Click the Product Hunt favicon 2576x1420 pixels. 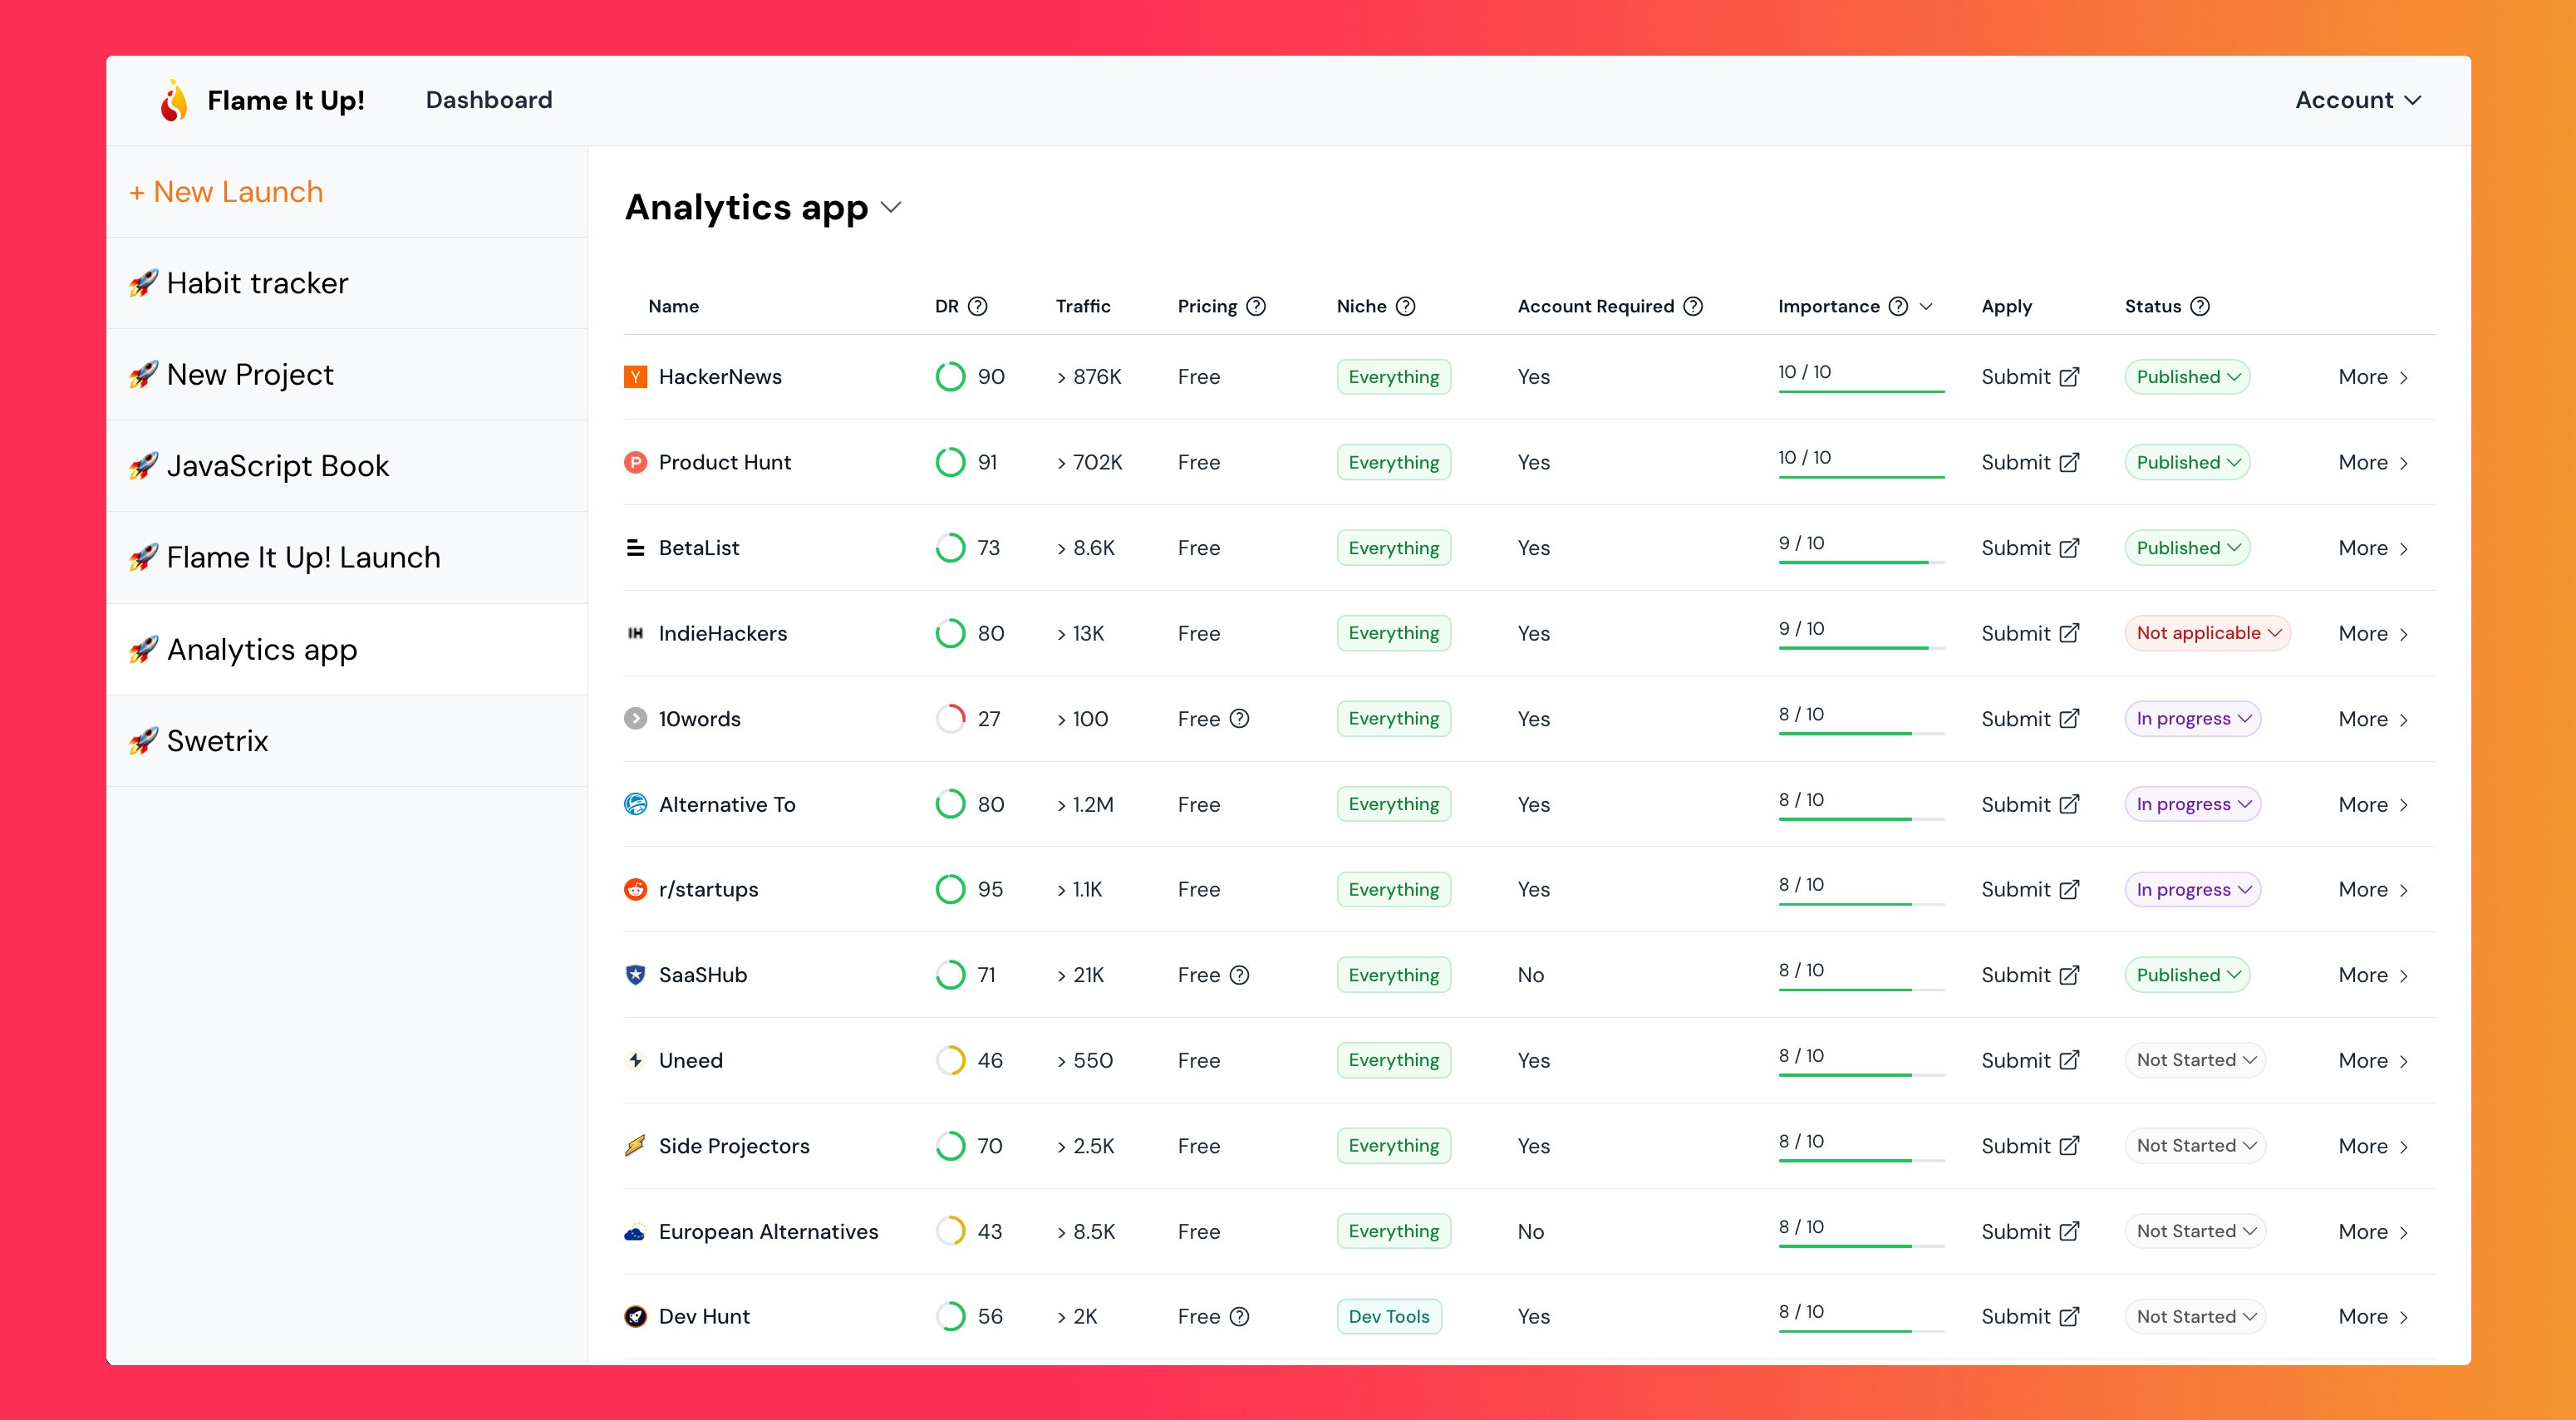[x=635, y=462]
